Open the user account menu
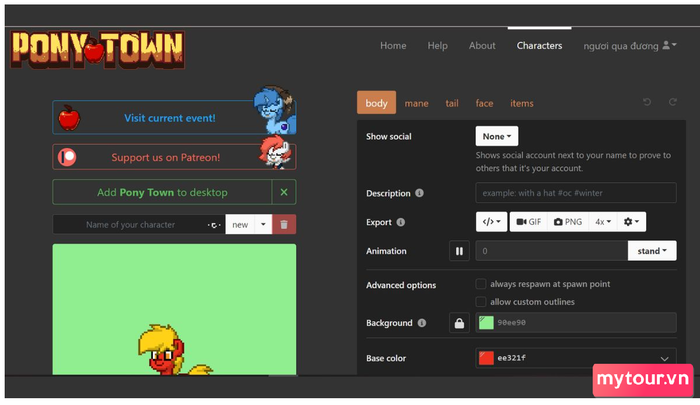Screen dimensions: 700x405 [x=630, y=46]
